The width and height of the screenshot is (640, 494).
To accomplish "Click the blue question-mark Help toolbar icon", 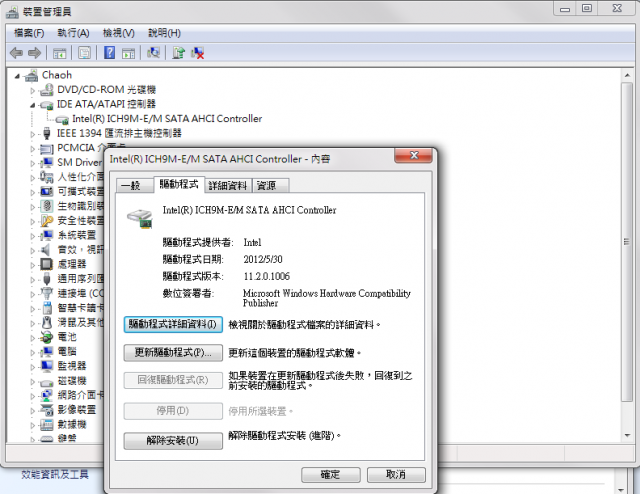I will [x=109, y=53].
